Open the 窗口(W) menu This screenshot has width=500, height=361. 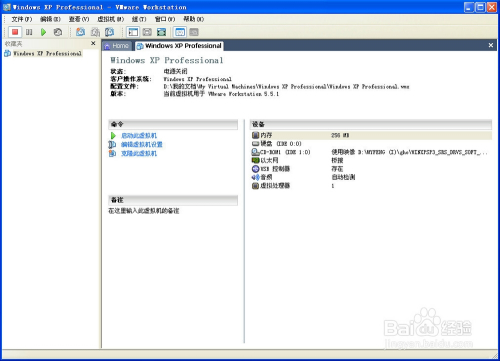pos(165,19)
